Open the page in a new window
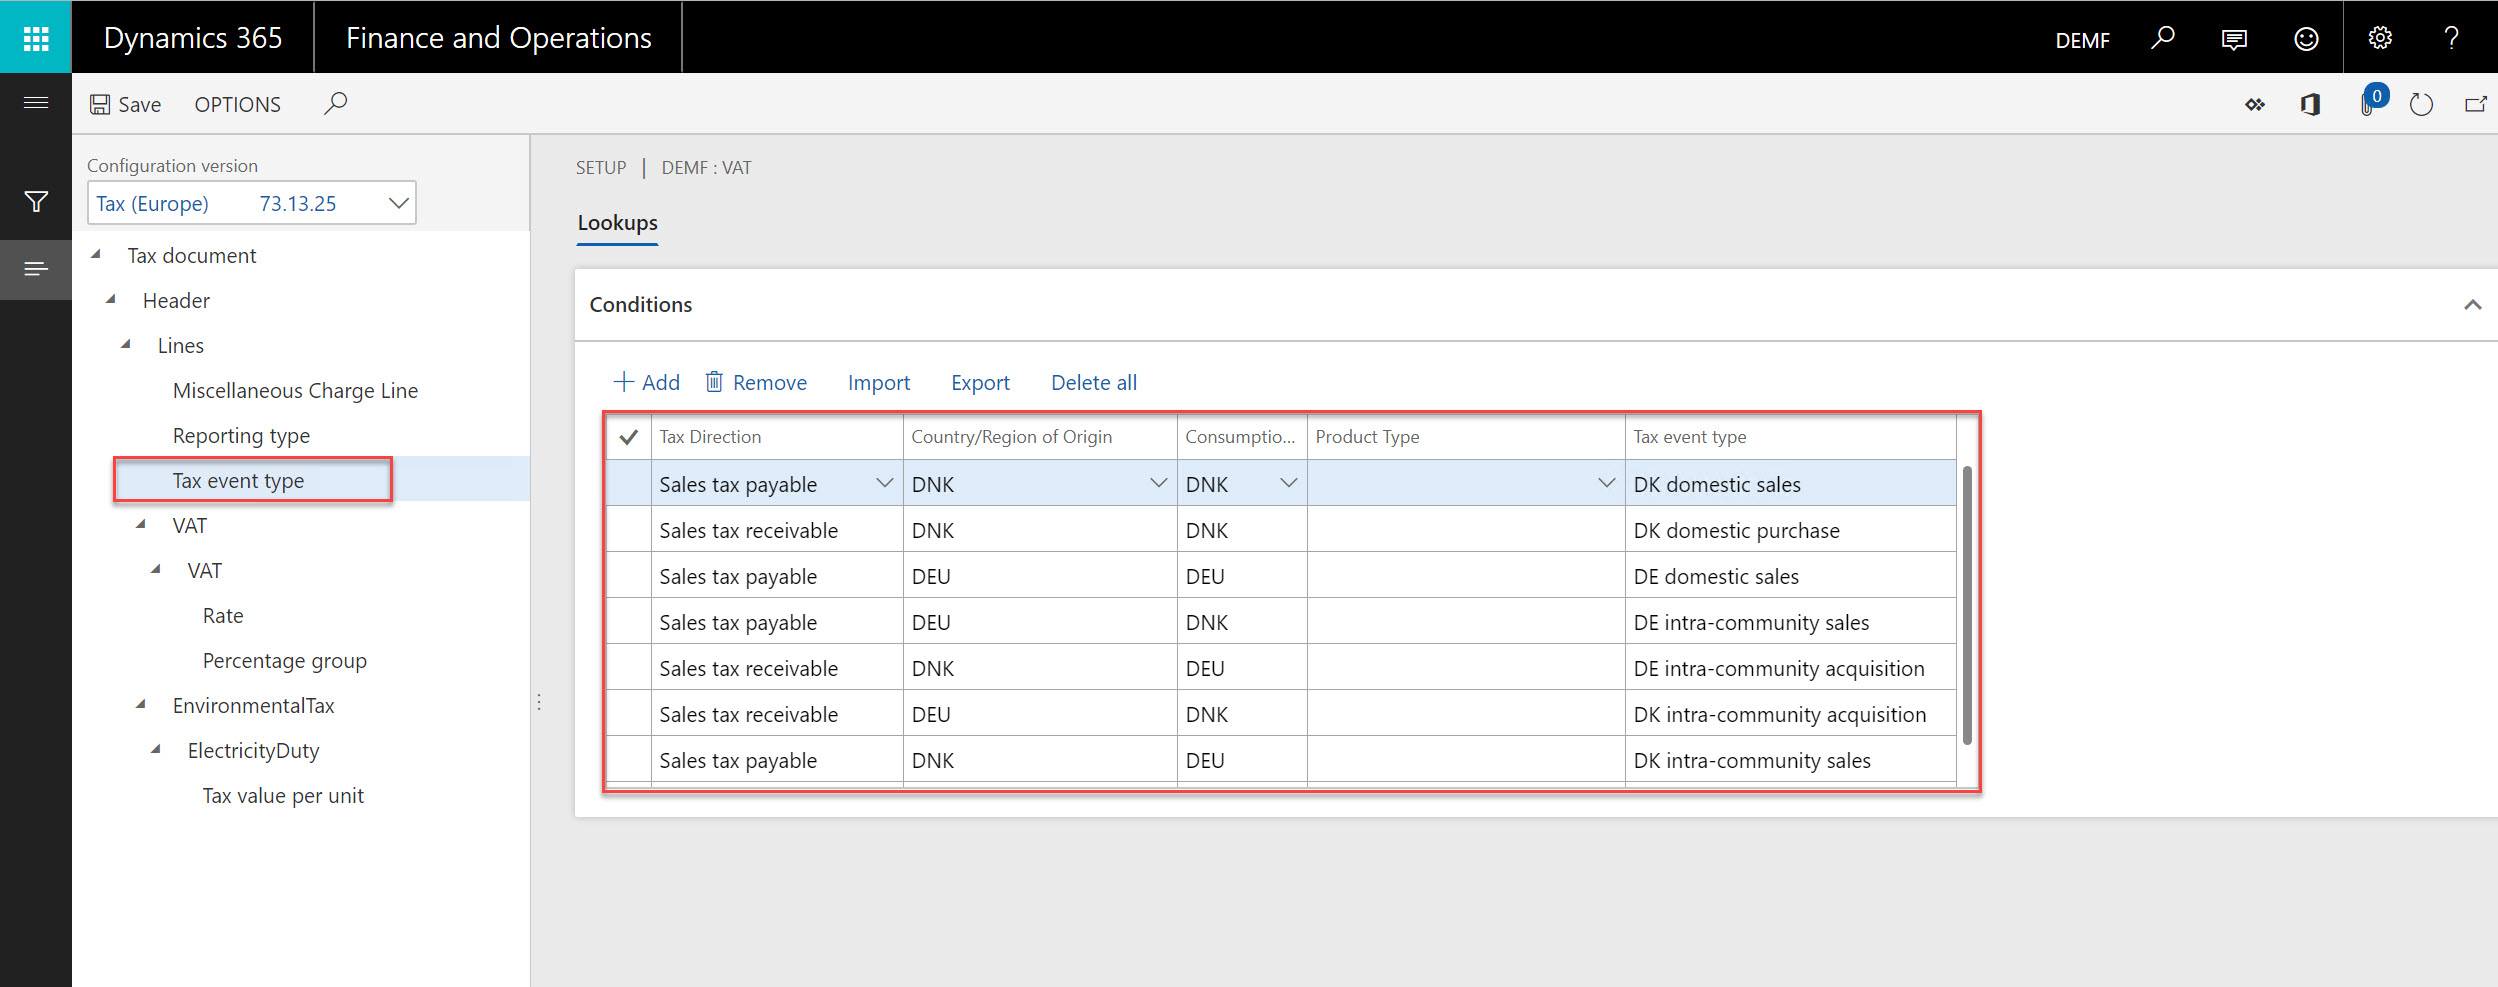This screenshot has width=2498, height=987. tap(2476, 103)
